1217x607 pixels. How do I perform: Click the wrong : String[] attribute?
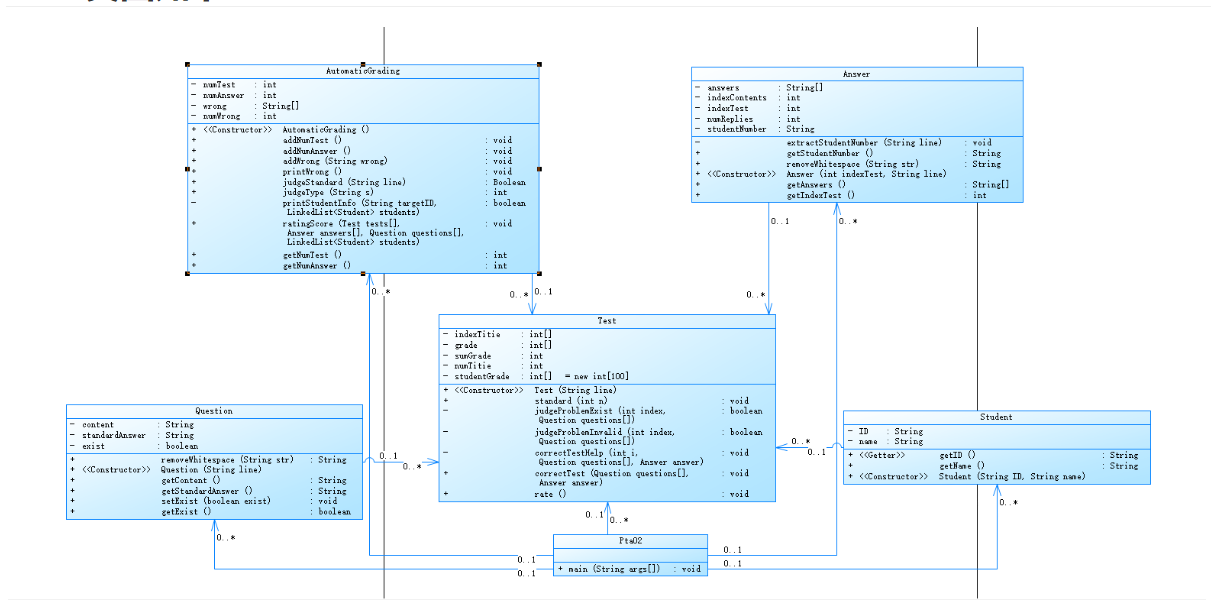tap(245, 106)
